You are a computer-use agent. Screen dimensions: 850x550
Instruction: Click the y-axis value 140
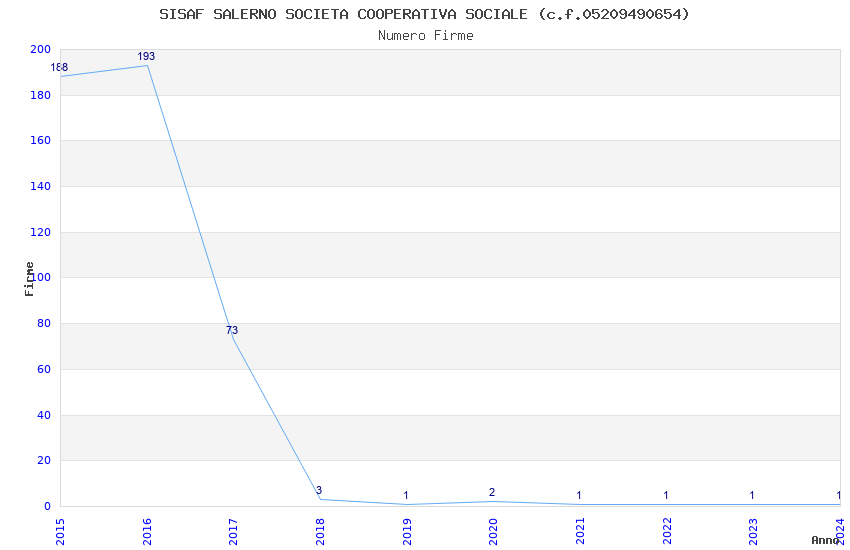[x=41, y=186]
